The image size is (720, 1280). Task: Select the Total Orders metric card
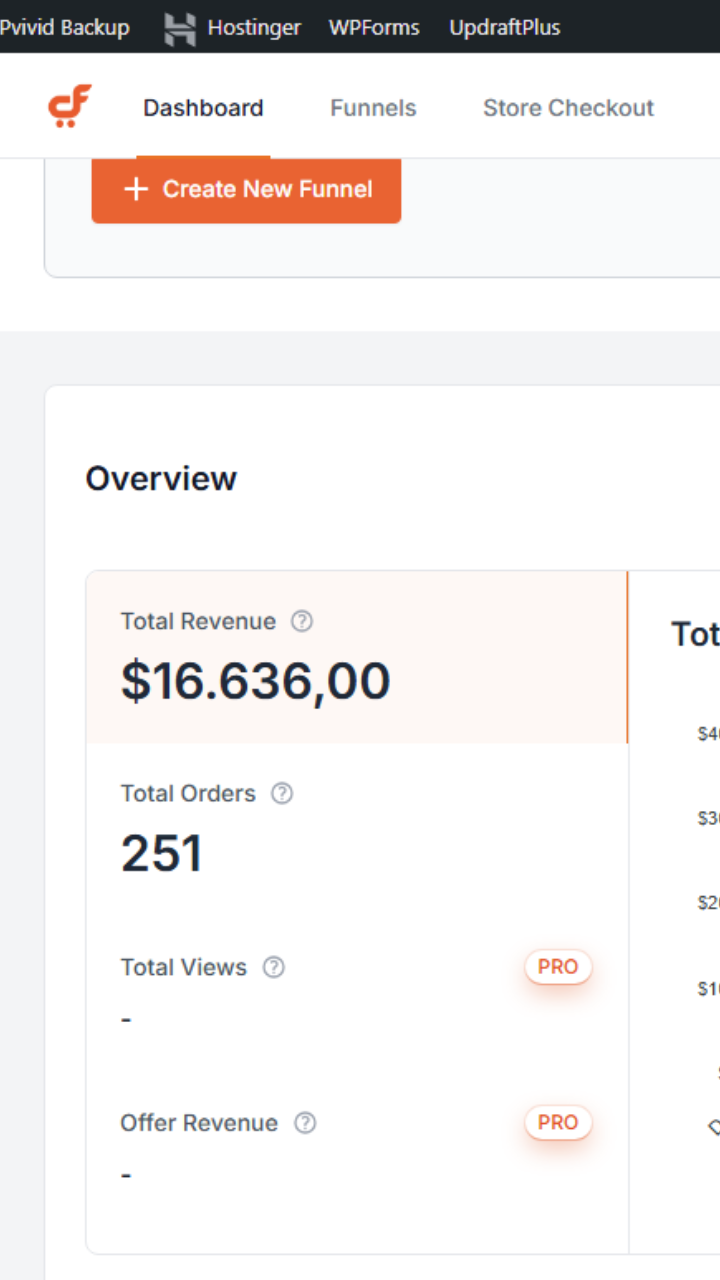tap(356, 828)
